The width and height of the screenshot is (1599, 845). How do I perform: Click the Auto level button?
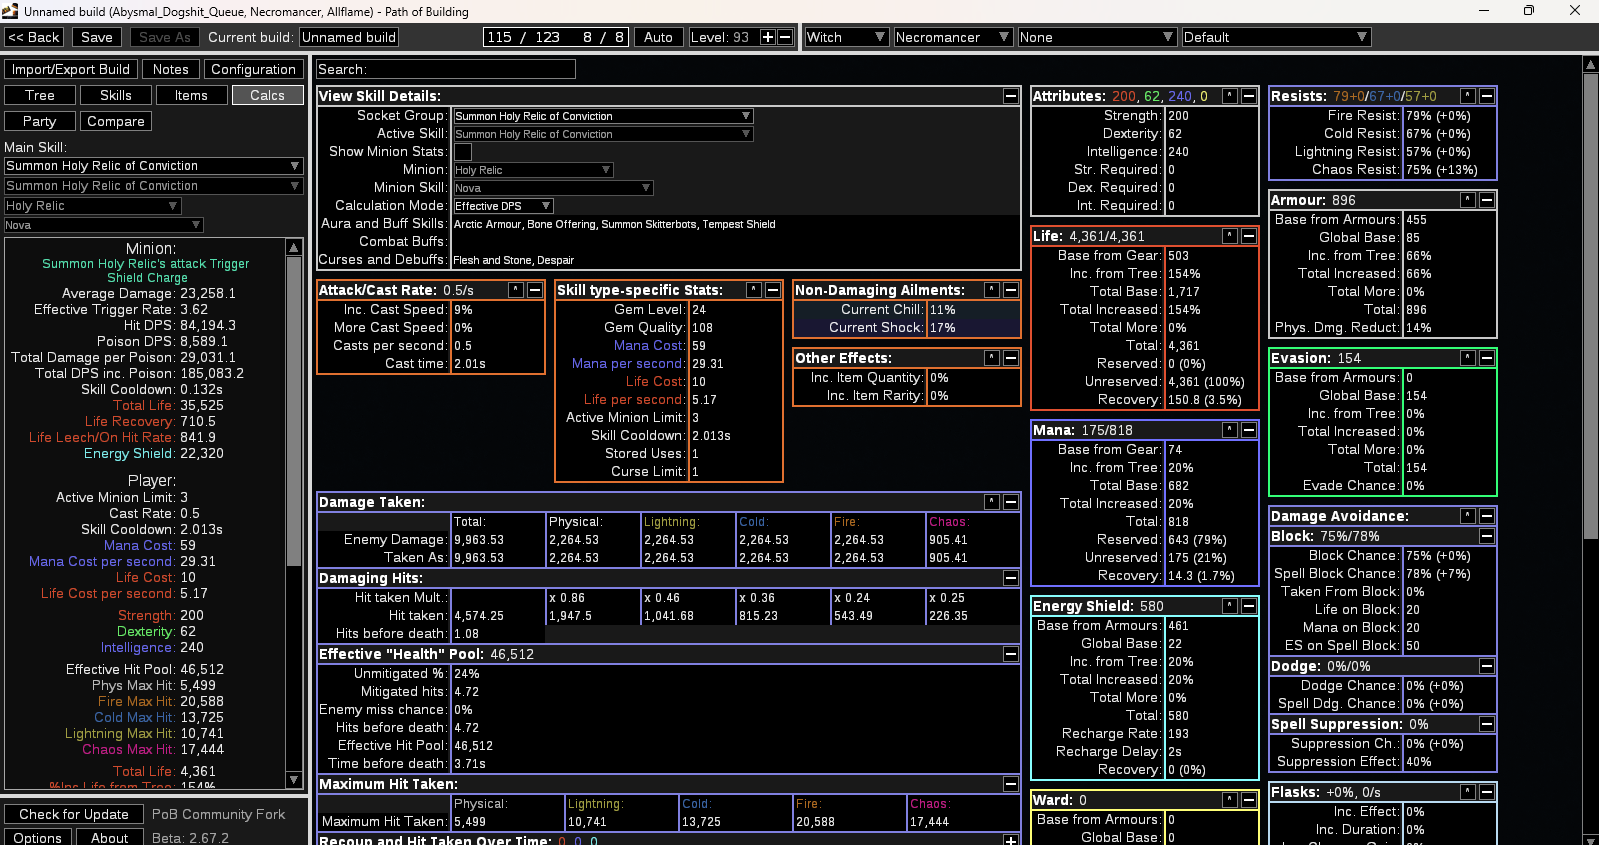[658, 37]
